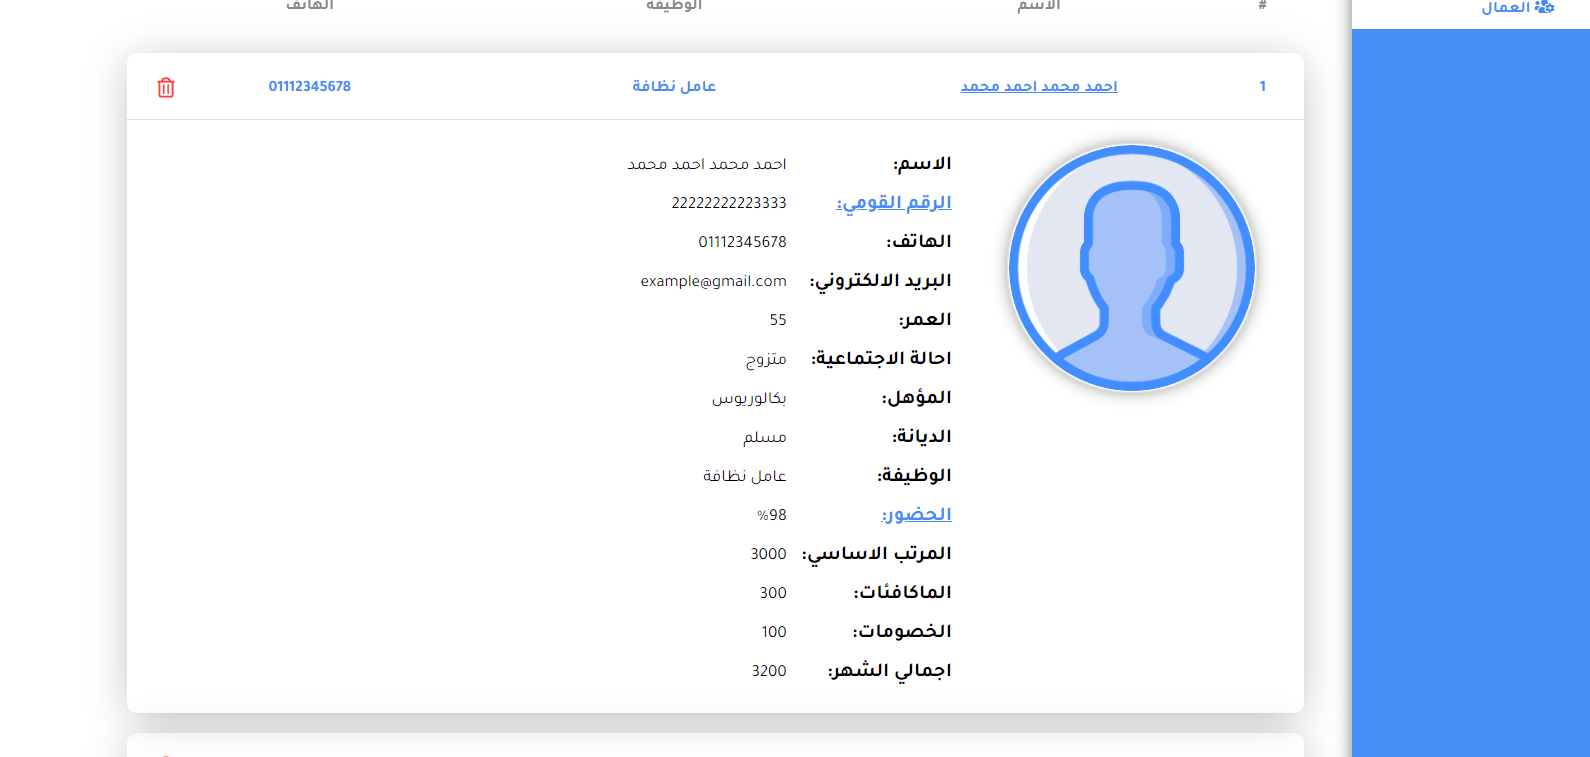
Task: Click monthly total value 3200
Action: click(x=768, y=671)
